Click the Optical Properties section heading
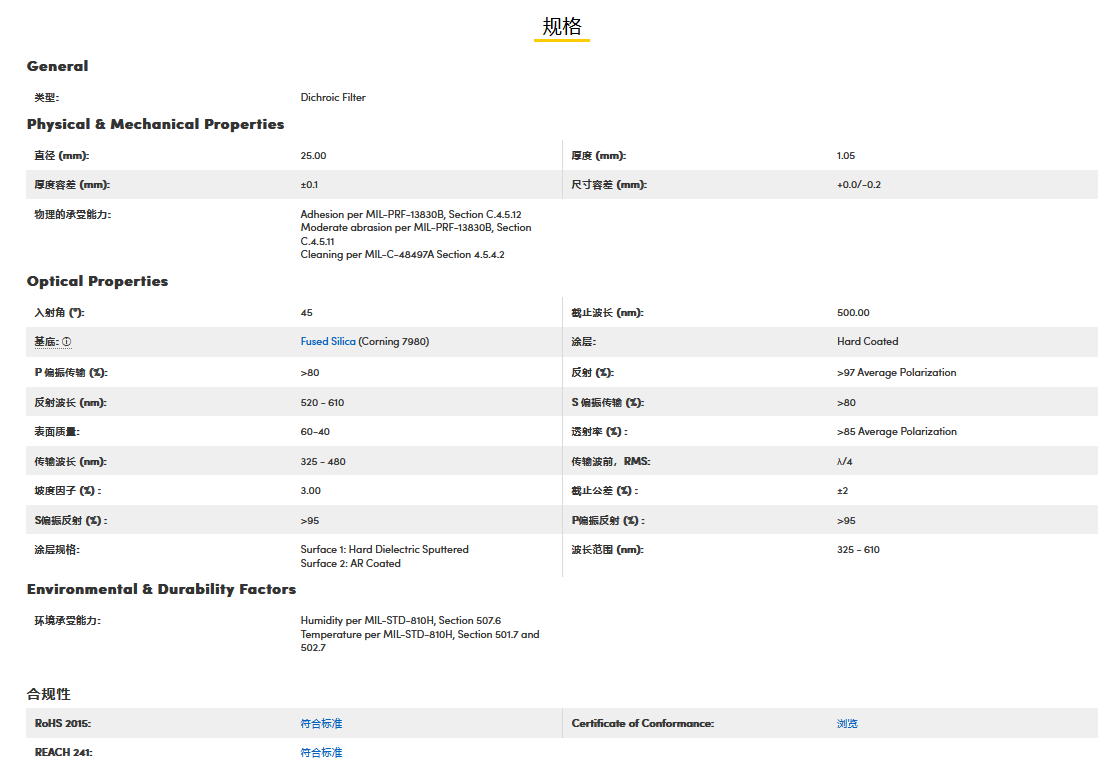Screen dimensions: 1104x784 tap(97, 281)
